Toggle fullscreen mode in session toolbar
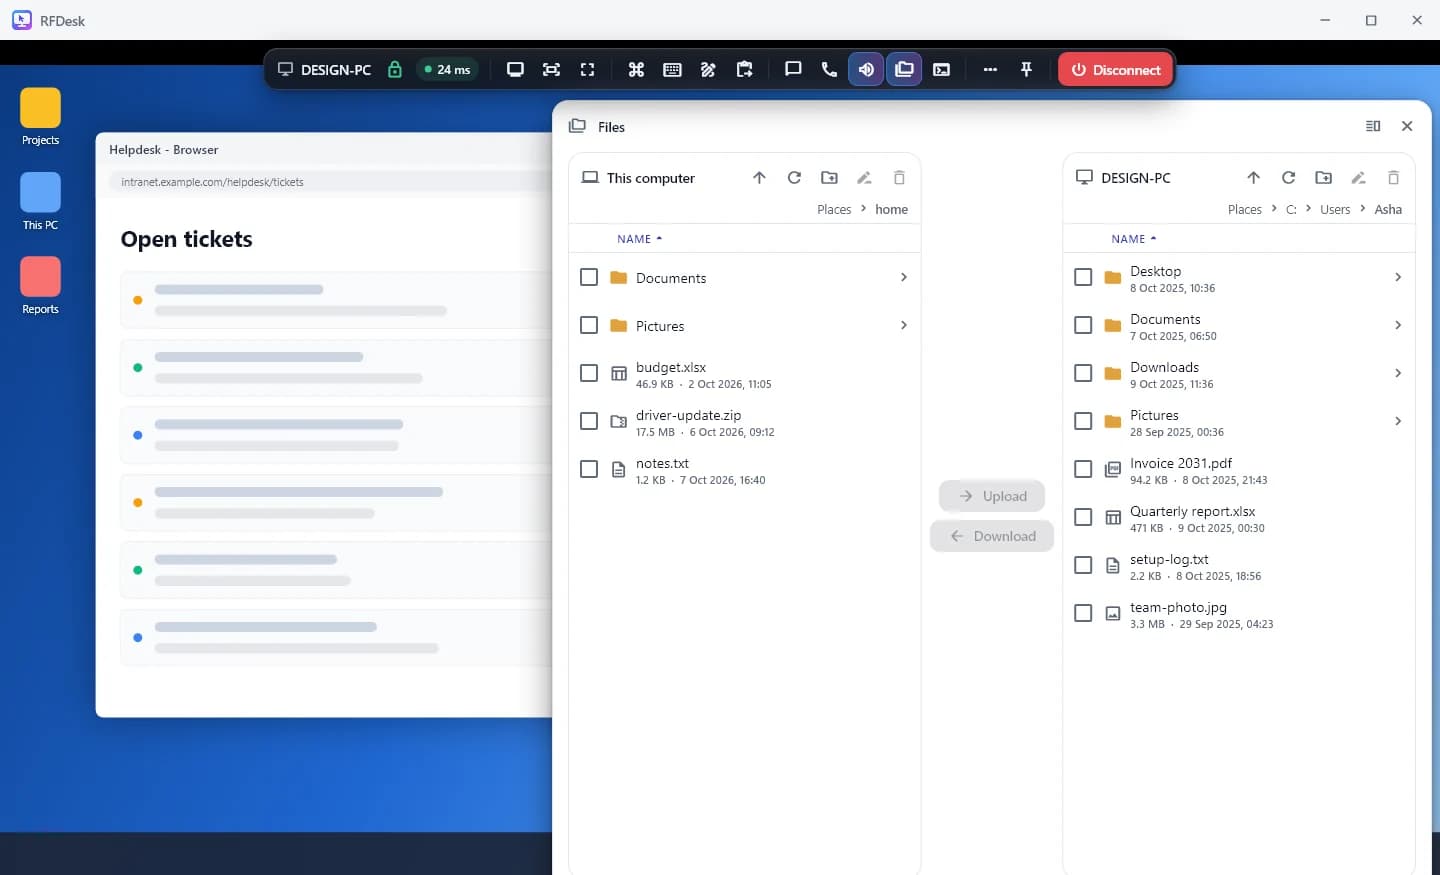This screenshot has height=875, width=1440. tap(587, 70)
